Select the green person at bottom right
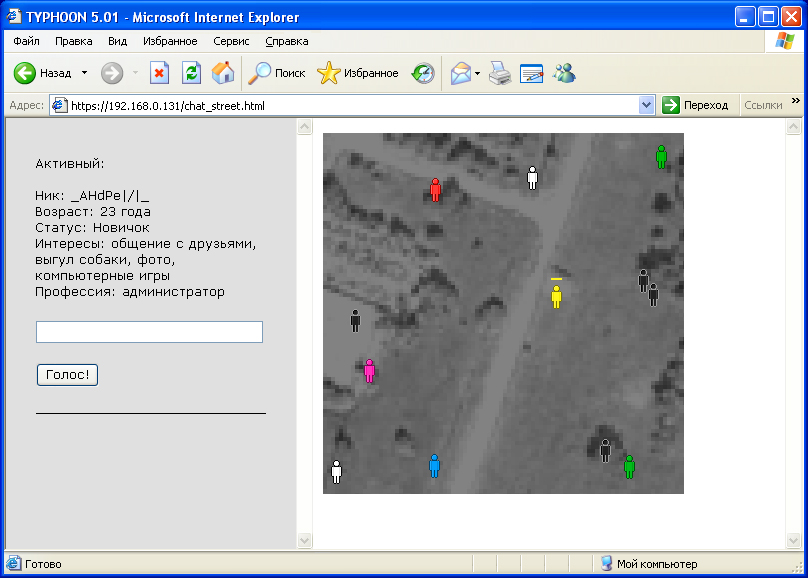The image size is (808, 578). [x=629, y=467]
